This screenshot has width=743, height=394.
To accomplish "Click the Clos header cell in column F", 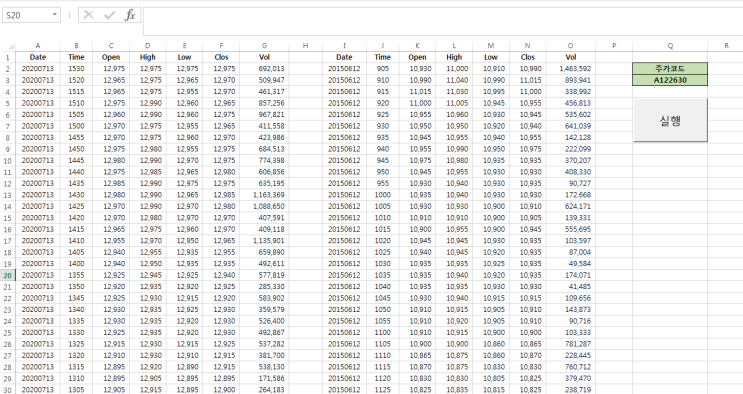I will (x=221, y=57).
